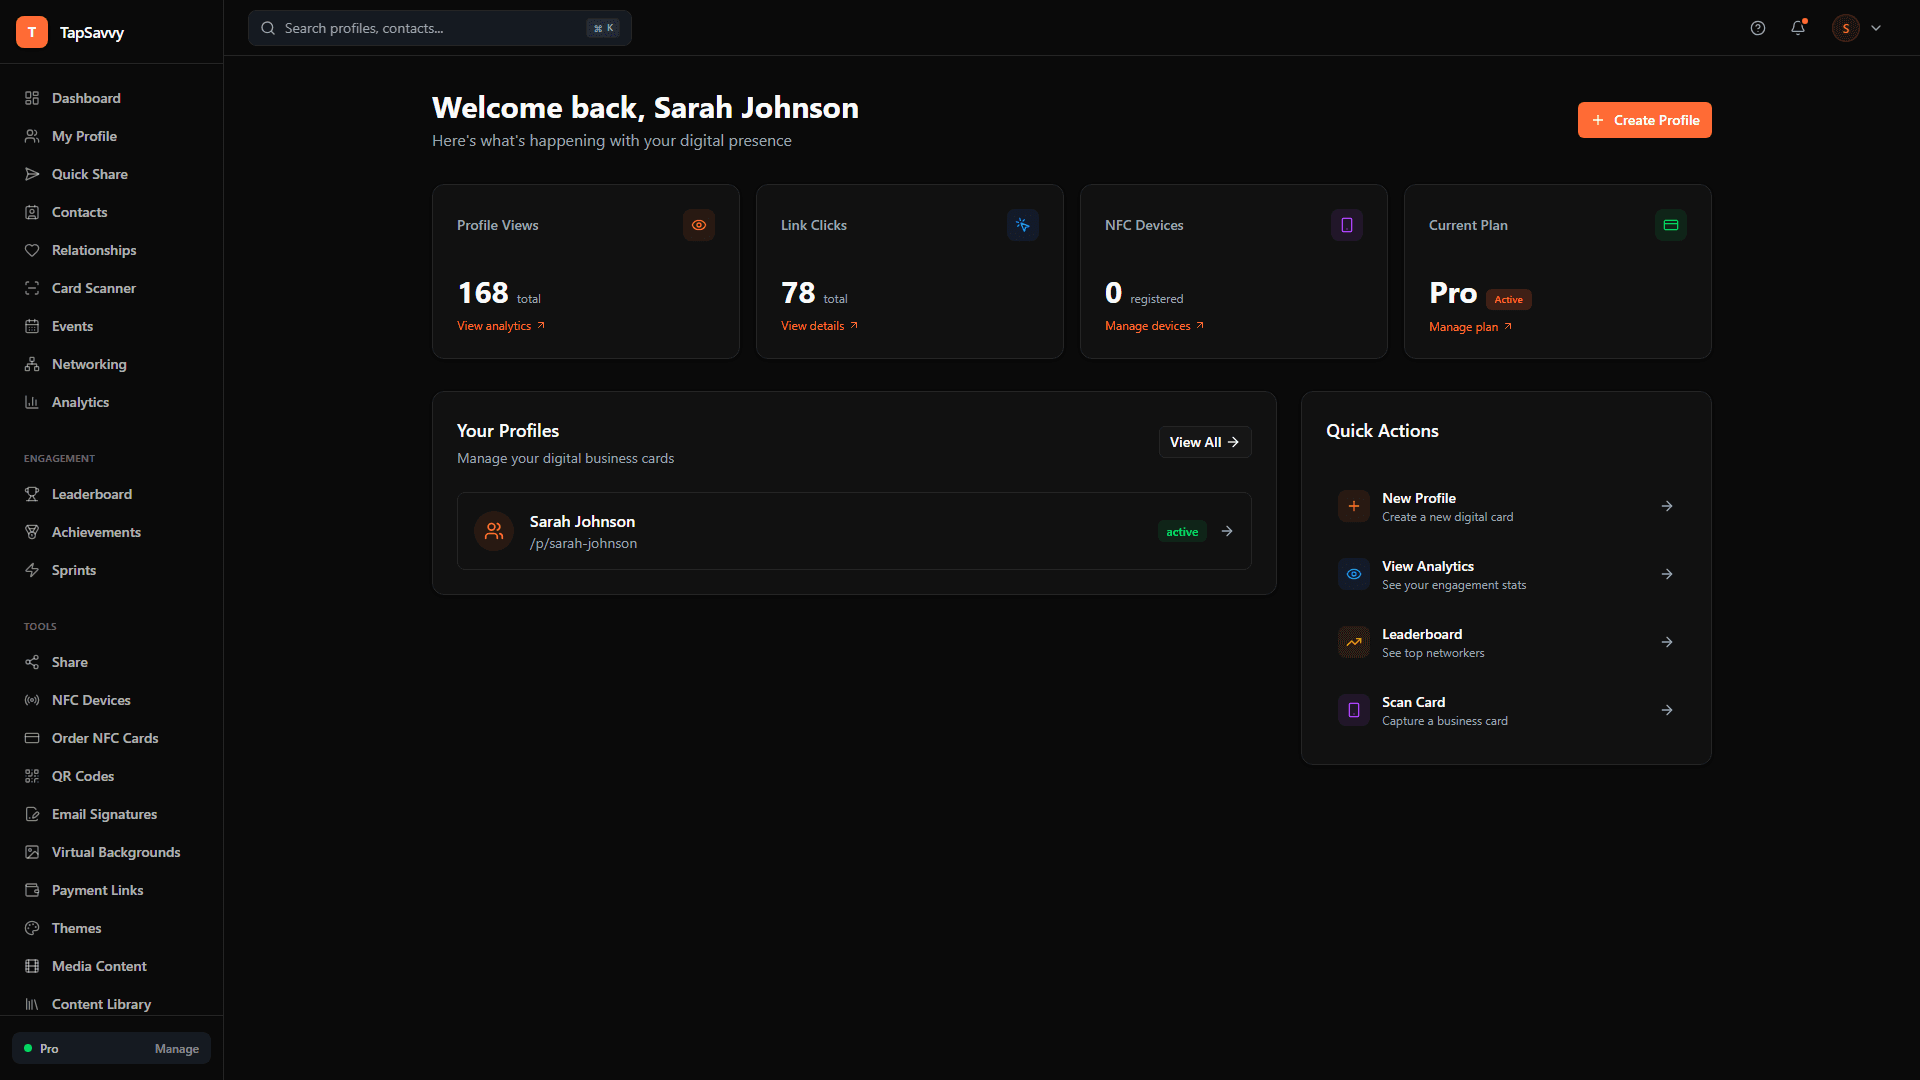Select the TapSavvy logo icon

pyautogui.click(x=31, y=31)
